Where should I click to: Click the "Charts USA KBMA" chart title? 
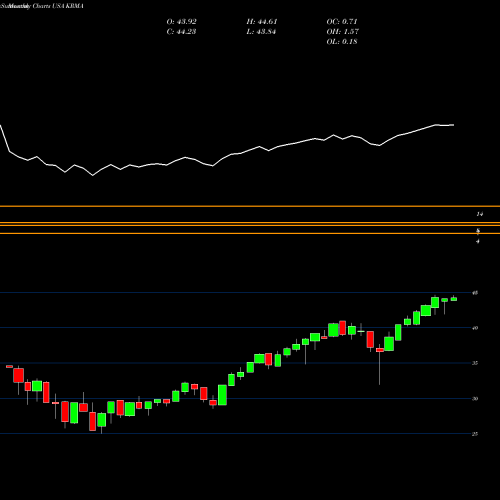[x=58, y=6]
